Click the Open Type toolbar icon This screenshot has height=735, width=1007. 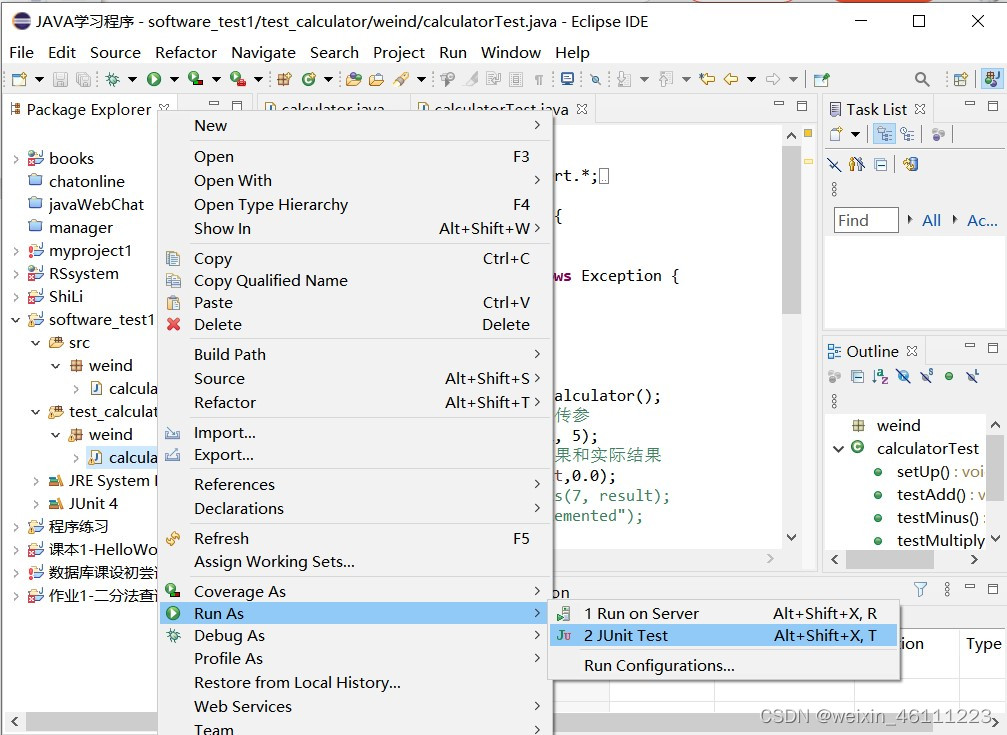[354, 79]
